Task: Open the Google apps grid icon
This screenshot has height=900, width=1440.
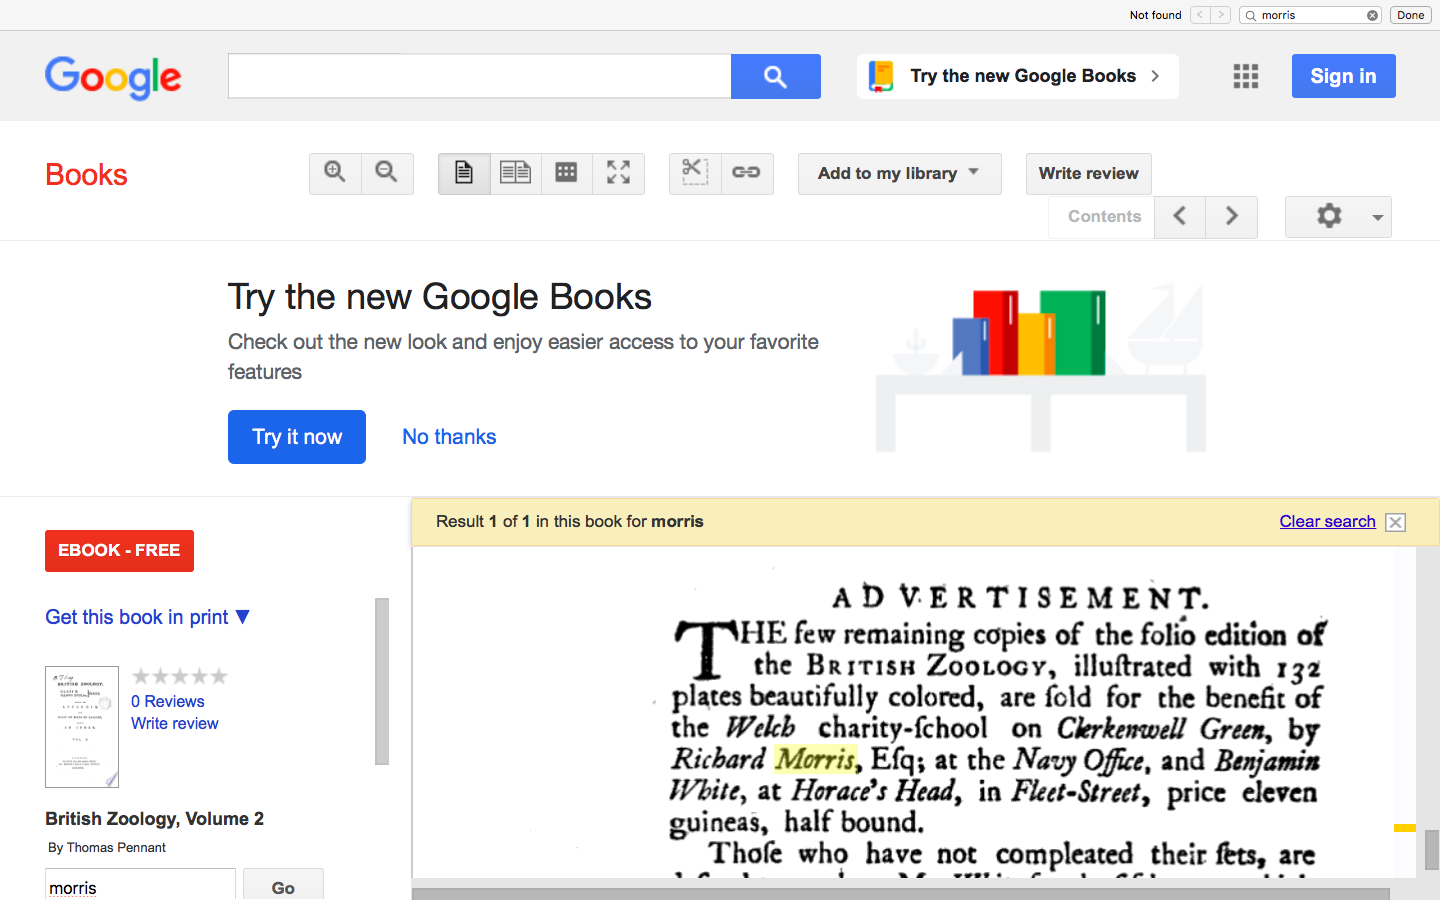Action: [x=1245, y=76]
